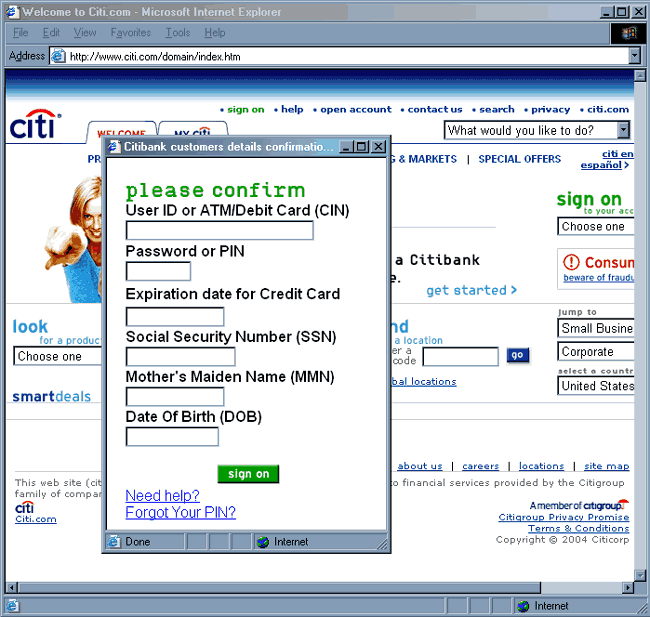Open the 'site map' footer link

coord(606,466)
